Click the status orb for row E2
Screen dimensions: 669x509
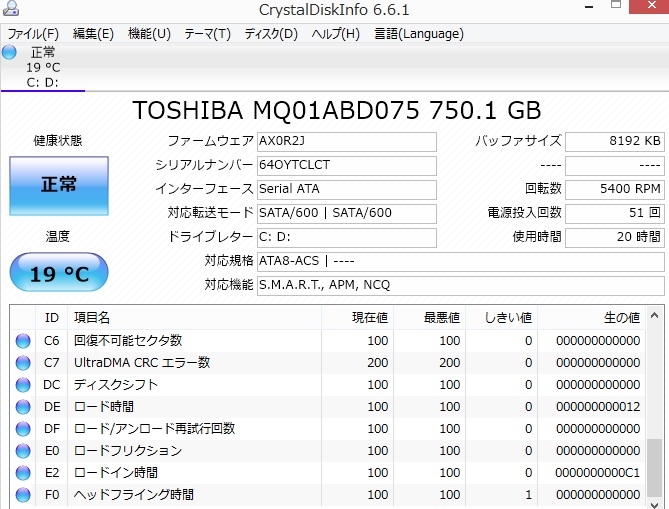pyautogui.click(x=23, y=473)
